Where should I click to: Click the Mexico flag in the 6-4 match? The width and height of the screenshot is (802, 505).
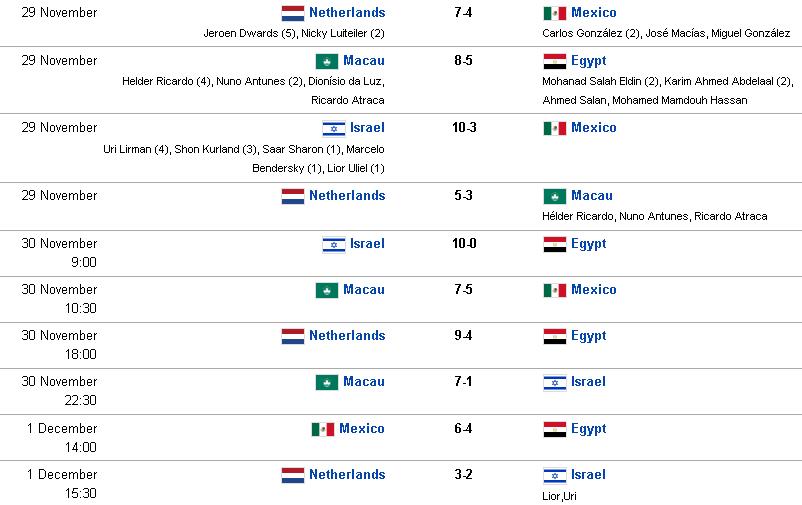pyautogui.click(x=323, y=429)
